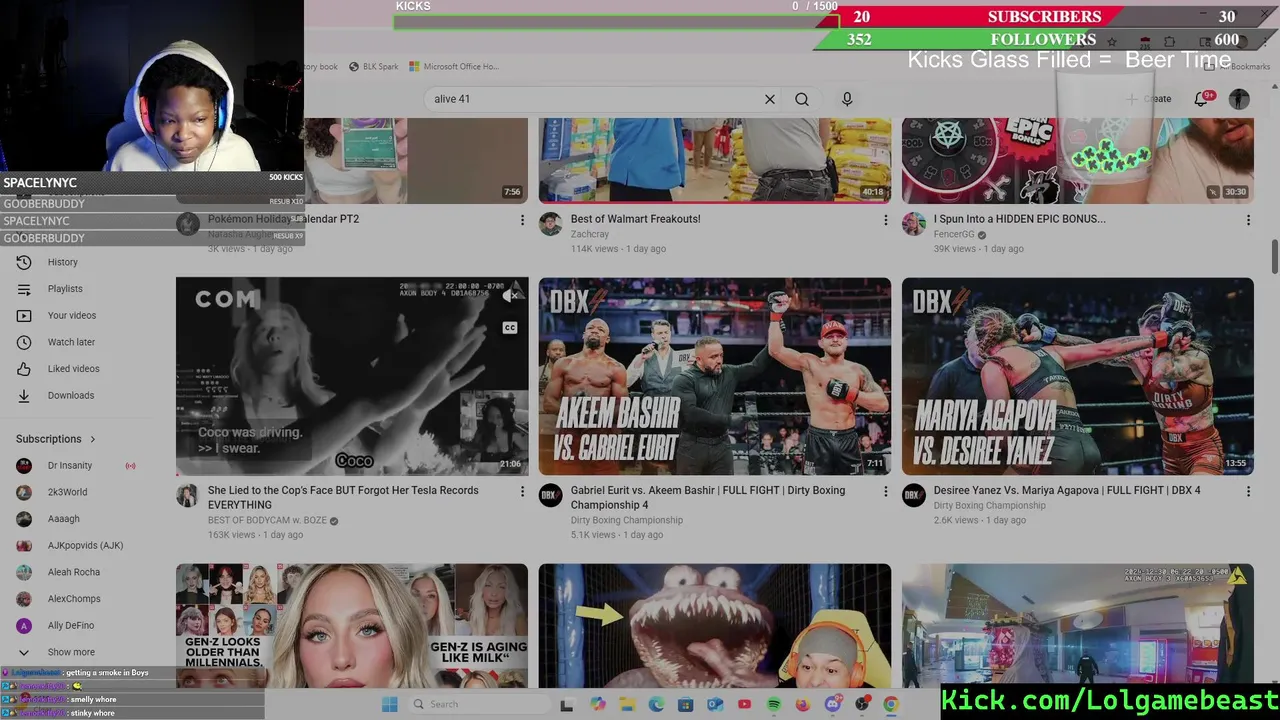The image size is (1280, 720).
Task: Open BEST OF BODYCAM channel avatar
Action: (187, 496)
